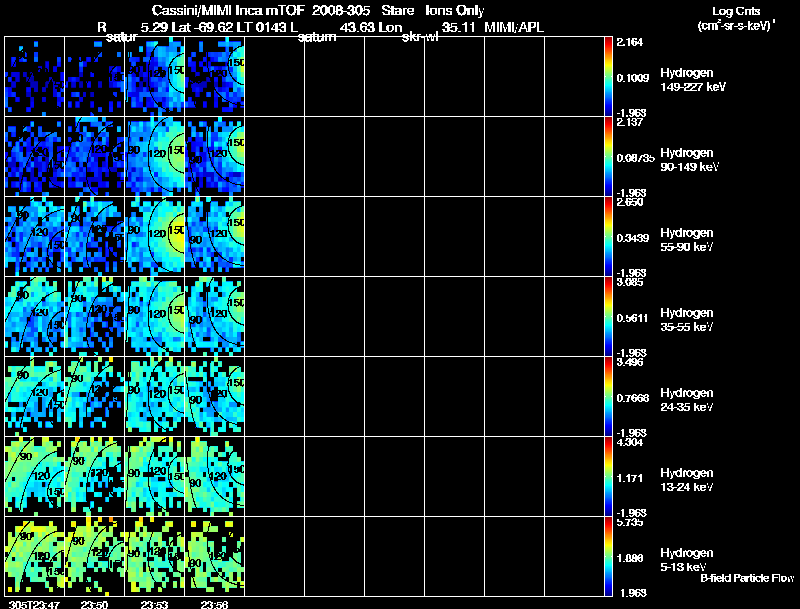The height and width of the screenshot is (609, 800).
Task: Click the color bar for Hydrogen 13-24 keV
Action: click(x=608, y=476)
